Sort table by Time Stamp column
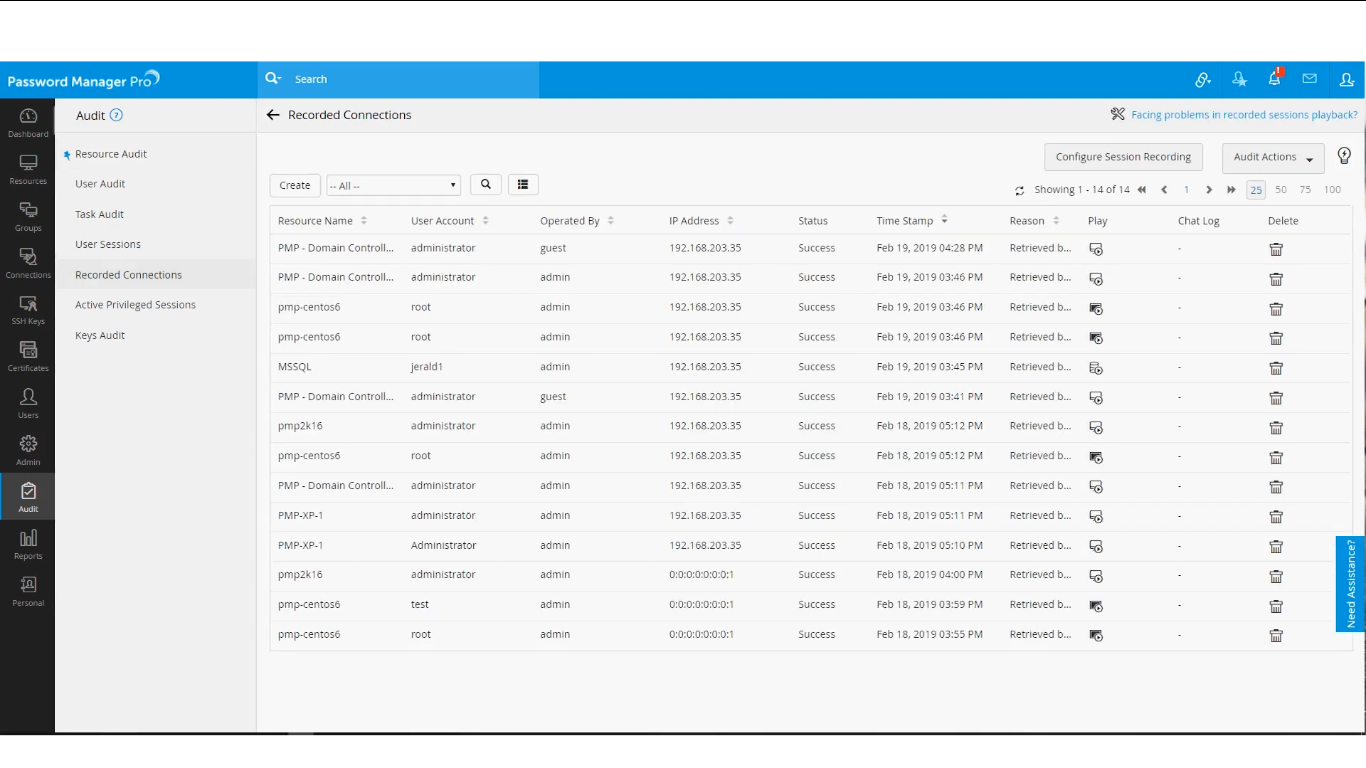The height and width of the screenshot is (768, 1366). pos(904,221)
